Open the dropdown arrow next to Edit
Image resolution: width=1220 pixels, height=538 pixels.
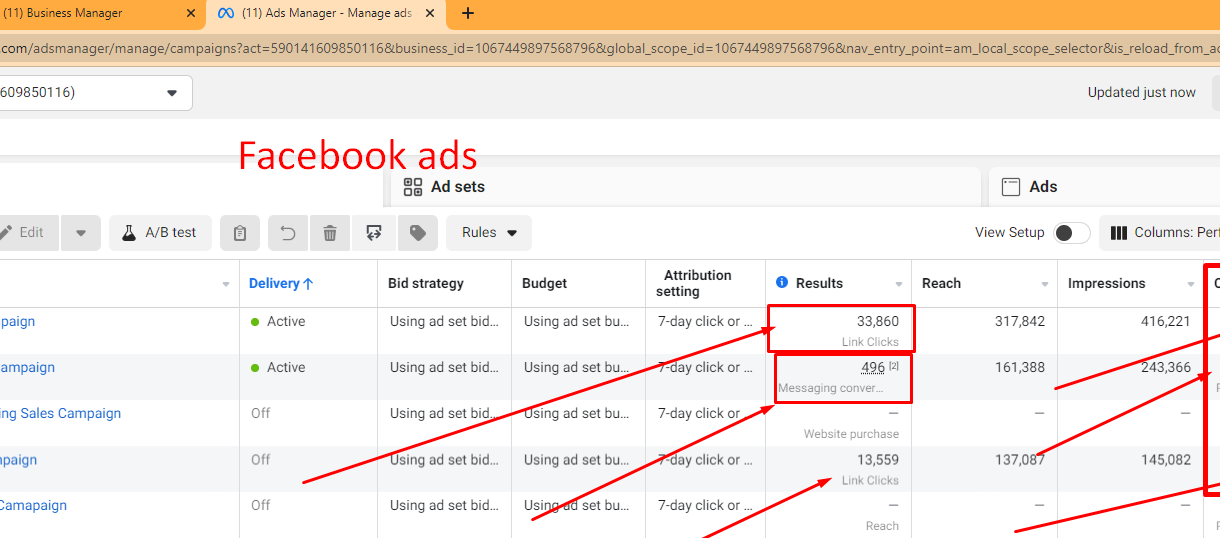81,233
